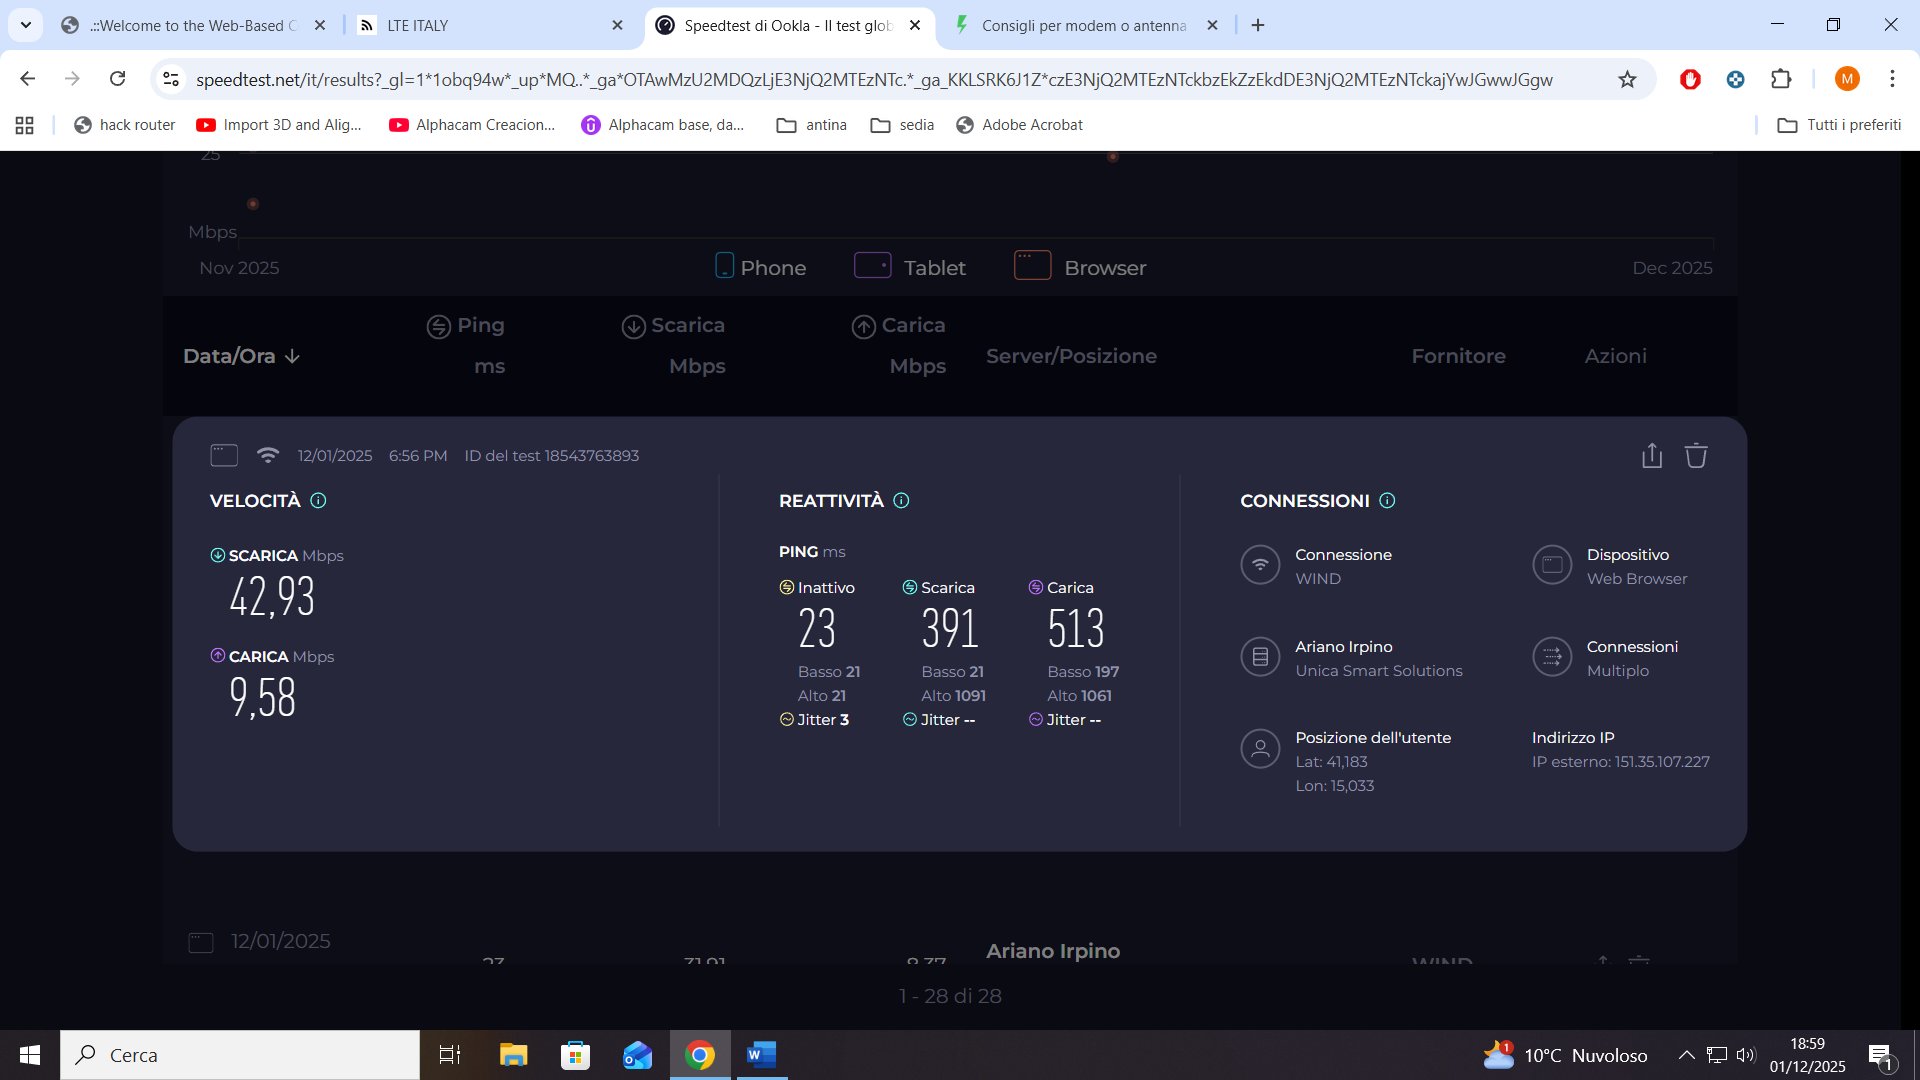Toggle Browser device filter in chart legend

(x=1080, y=267)
